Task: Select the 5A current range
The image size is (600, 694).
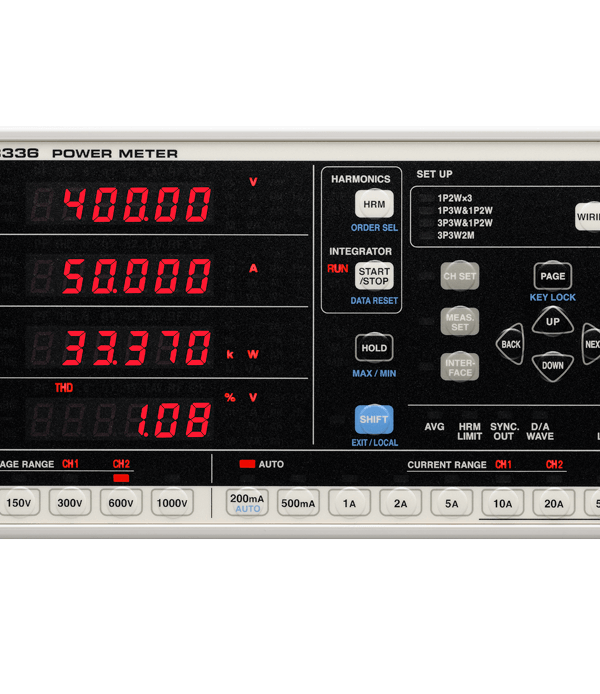Action: point(452,503)
